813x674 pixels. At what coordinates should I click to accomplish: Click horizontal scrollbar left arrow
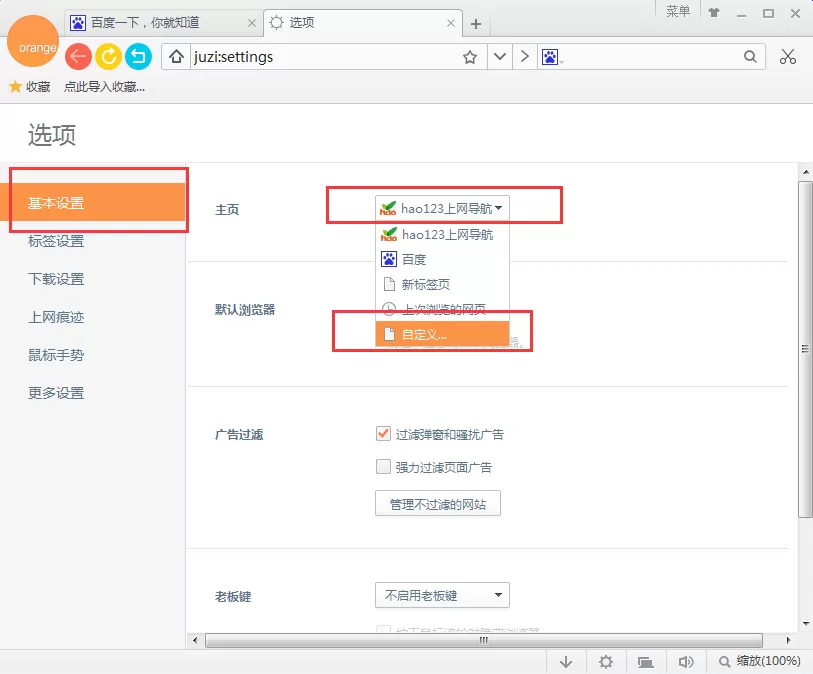195,640
